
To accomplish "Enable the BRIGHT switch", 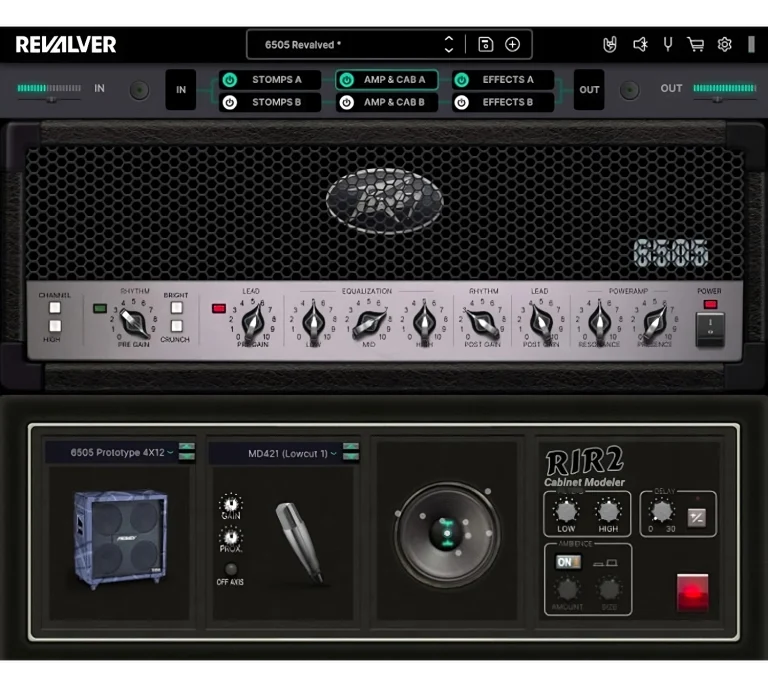I will coord(176,308).
